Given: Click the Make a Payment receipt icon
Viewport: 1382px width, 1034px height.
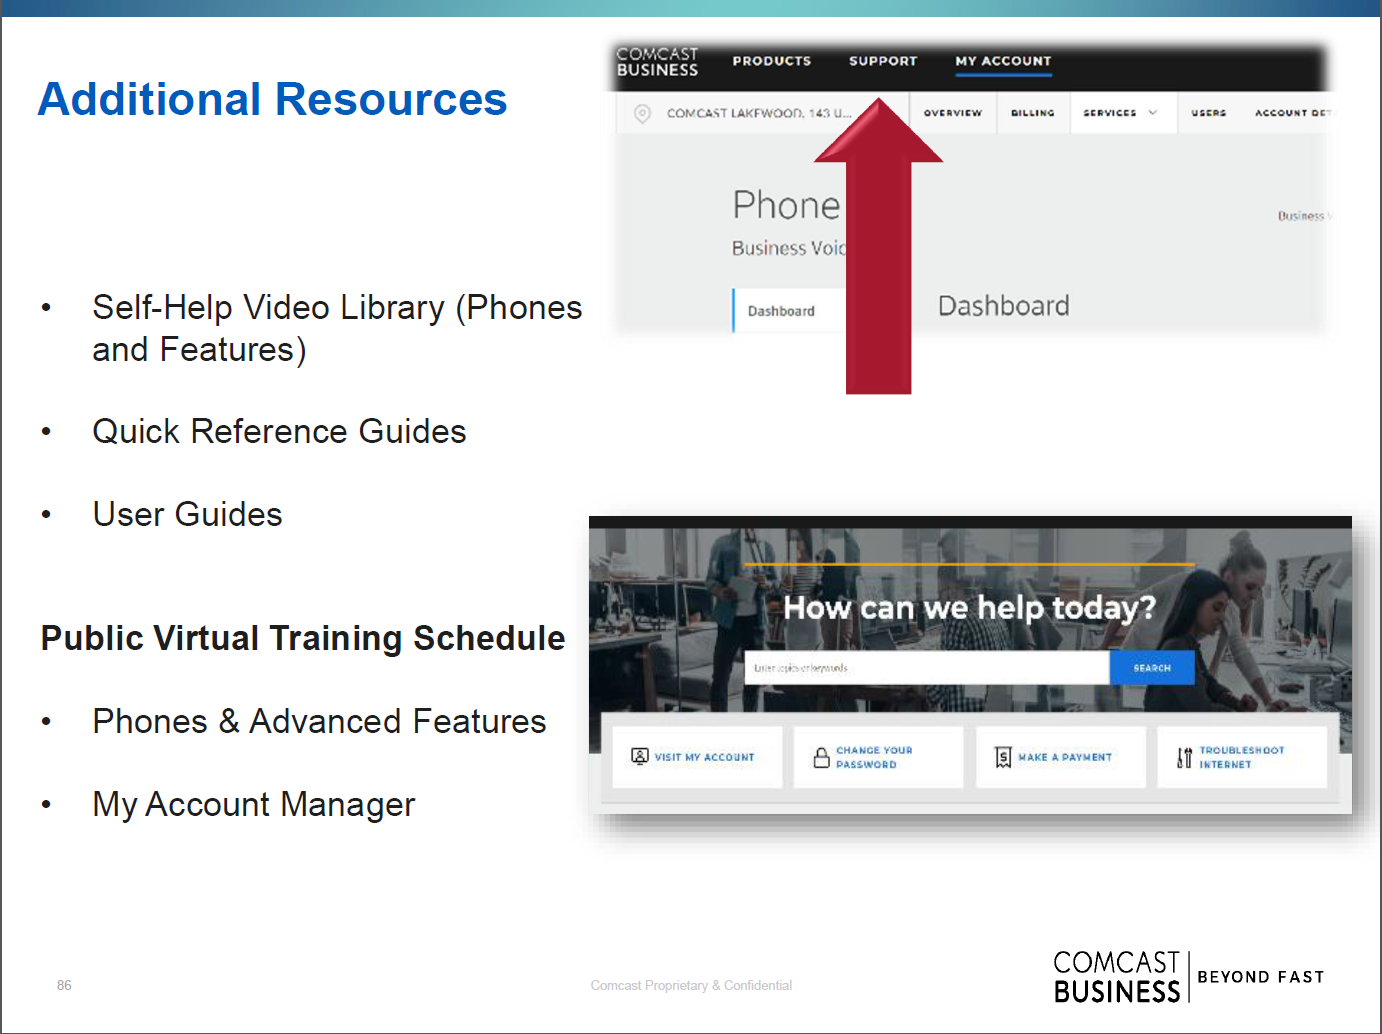Looking at the screenshot, I should click(1003, 757).
